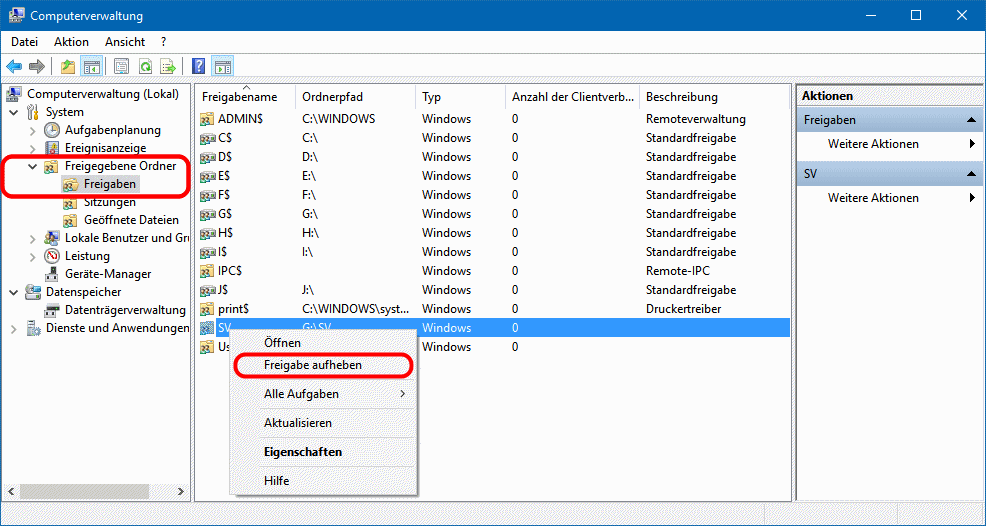
Task: Collapse the Freigaben section in Aktionen pane
Action: [x=969, y=120]
